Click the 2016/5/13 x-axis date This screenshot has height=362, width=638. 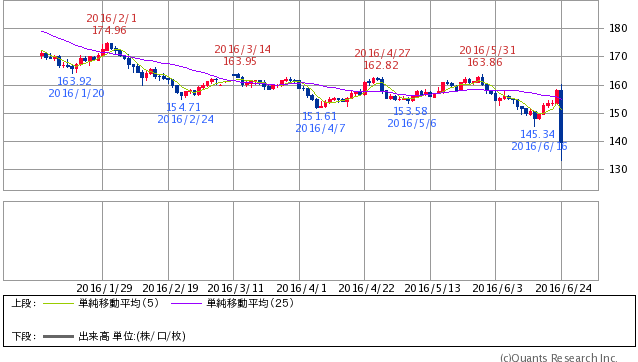point(433,288)
